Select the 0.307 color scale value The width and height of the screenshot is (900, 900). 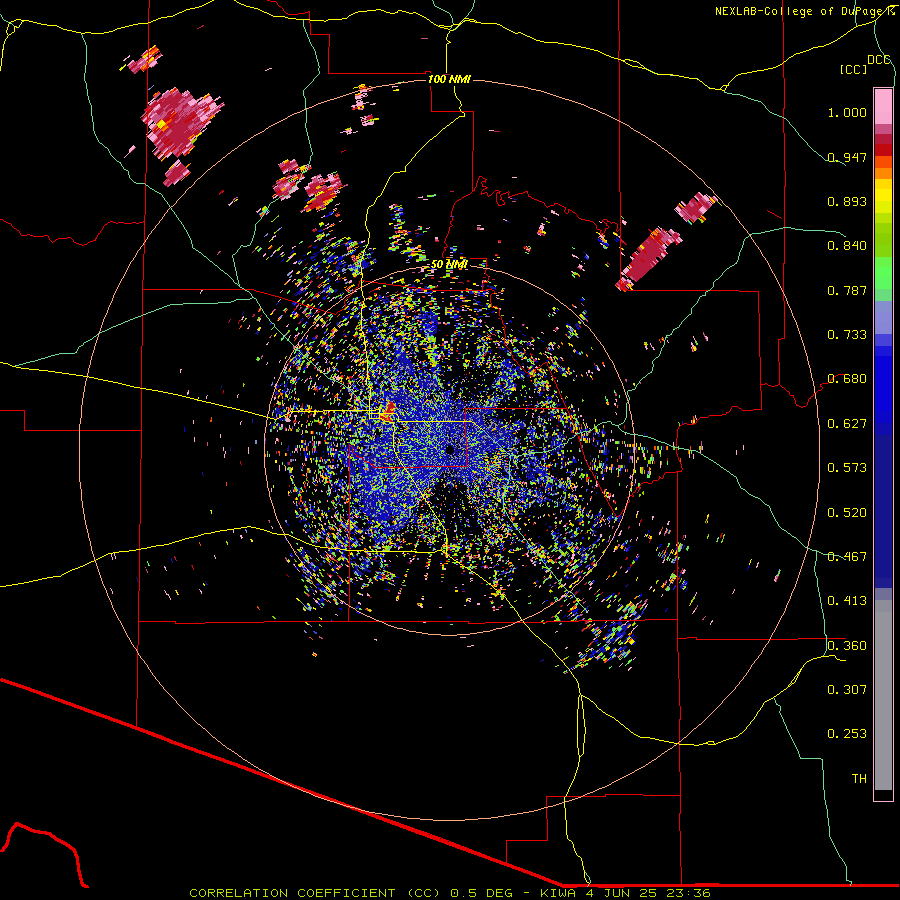point(847,690)
